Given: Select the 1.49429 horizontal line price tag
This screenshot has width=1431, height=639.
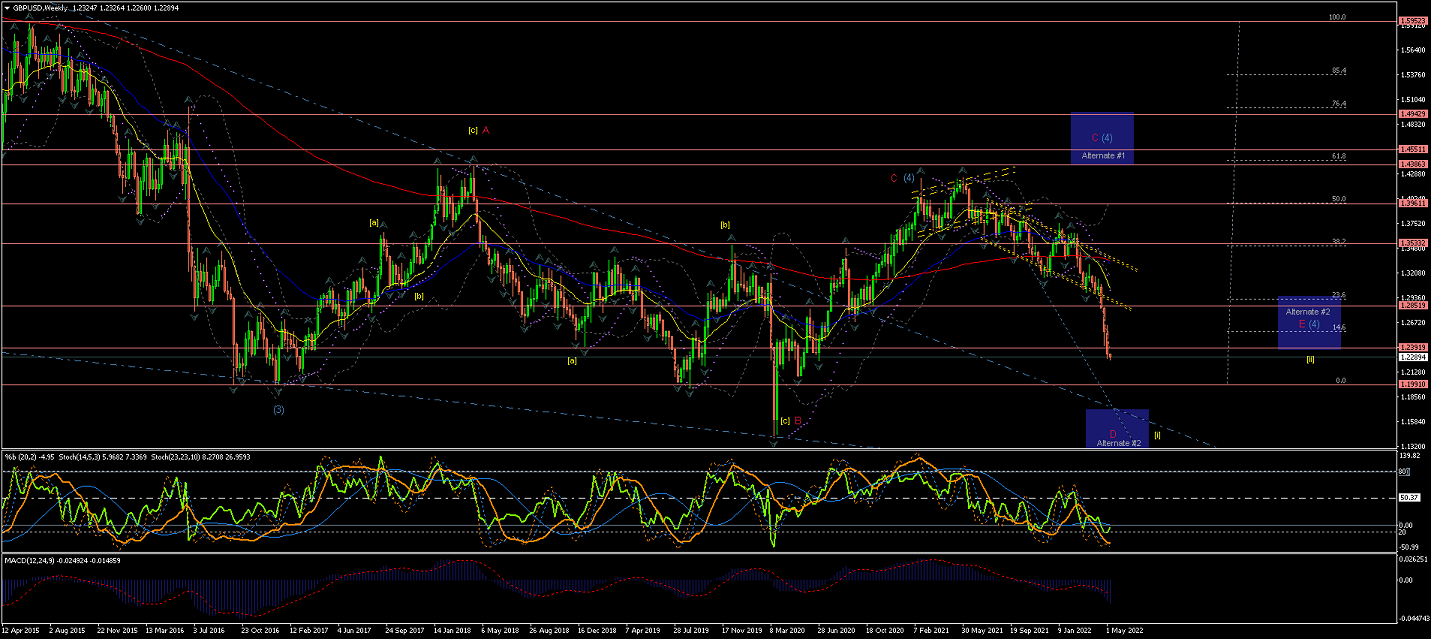Looking at the screenshot, I should 1413,114.
